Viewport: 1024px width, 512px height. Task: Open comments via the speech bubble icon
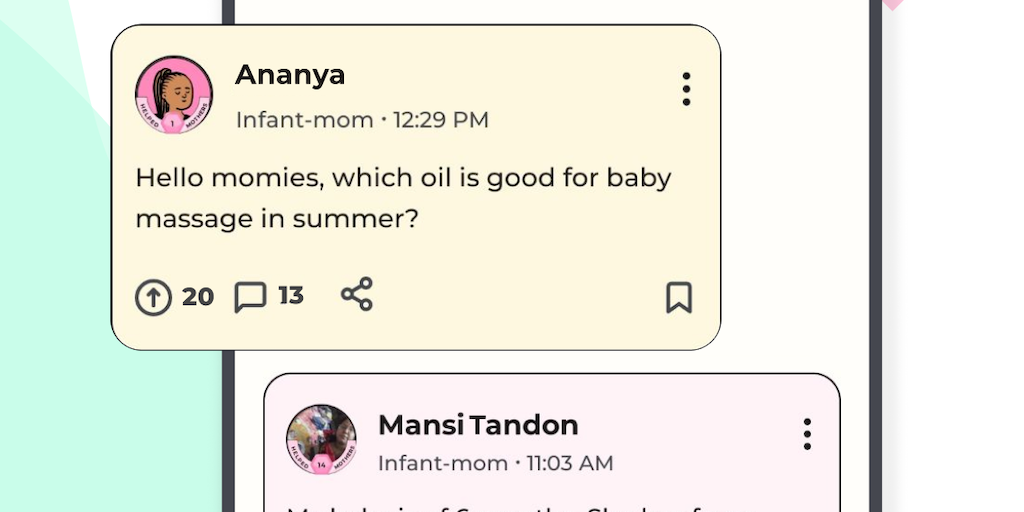[x=250, y=297]
